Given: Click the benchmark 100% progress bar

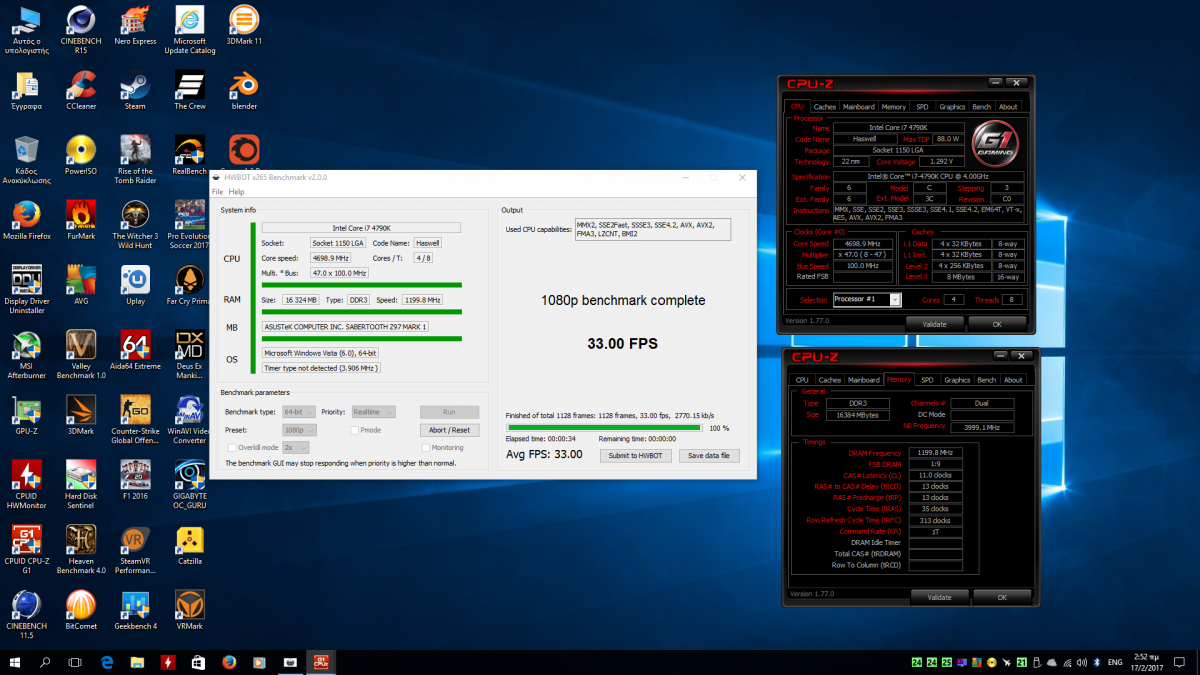Looking at the screenshot, I should (603, 428).
